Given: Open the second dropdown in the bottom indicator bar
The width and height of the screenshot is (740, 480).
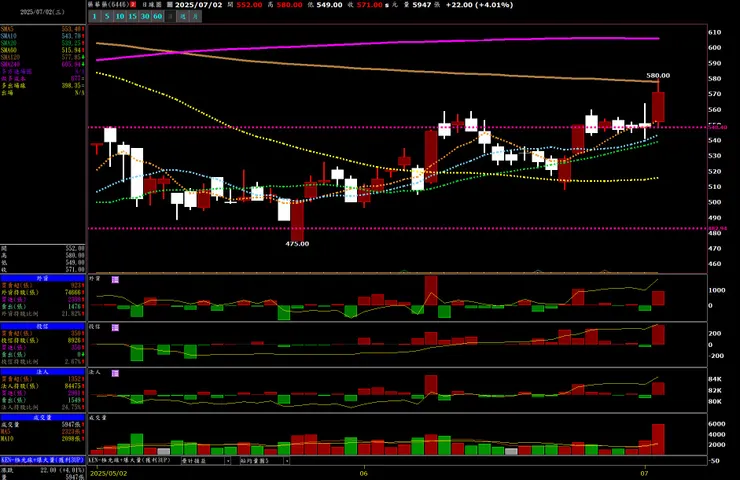Looking at the screenshot, I should pyautogui.click(x=264, y=460).
